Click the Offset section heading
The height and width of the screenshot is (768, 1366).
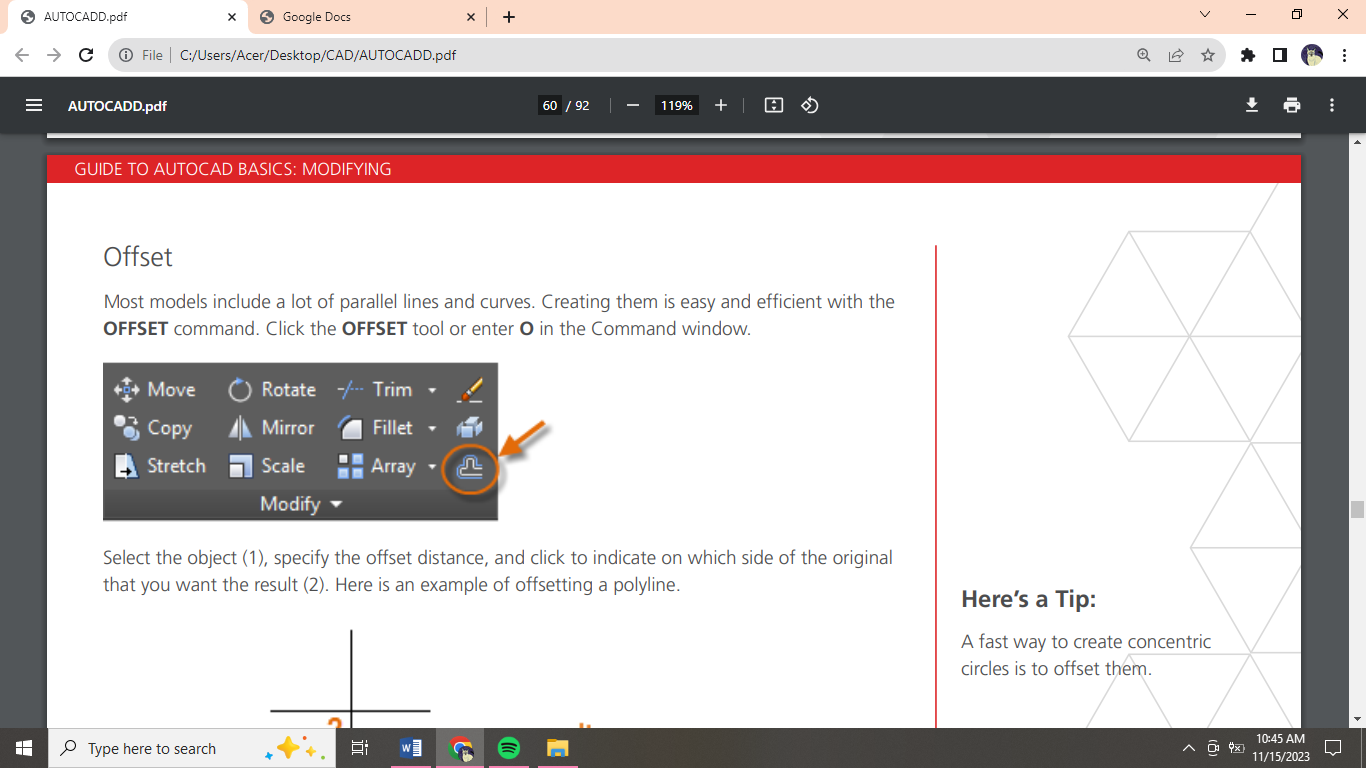coord(138,257)
